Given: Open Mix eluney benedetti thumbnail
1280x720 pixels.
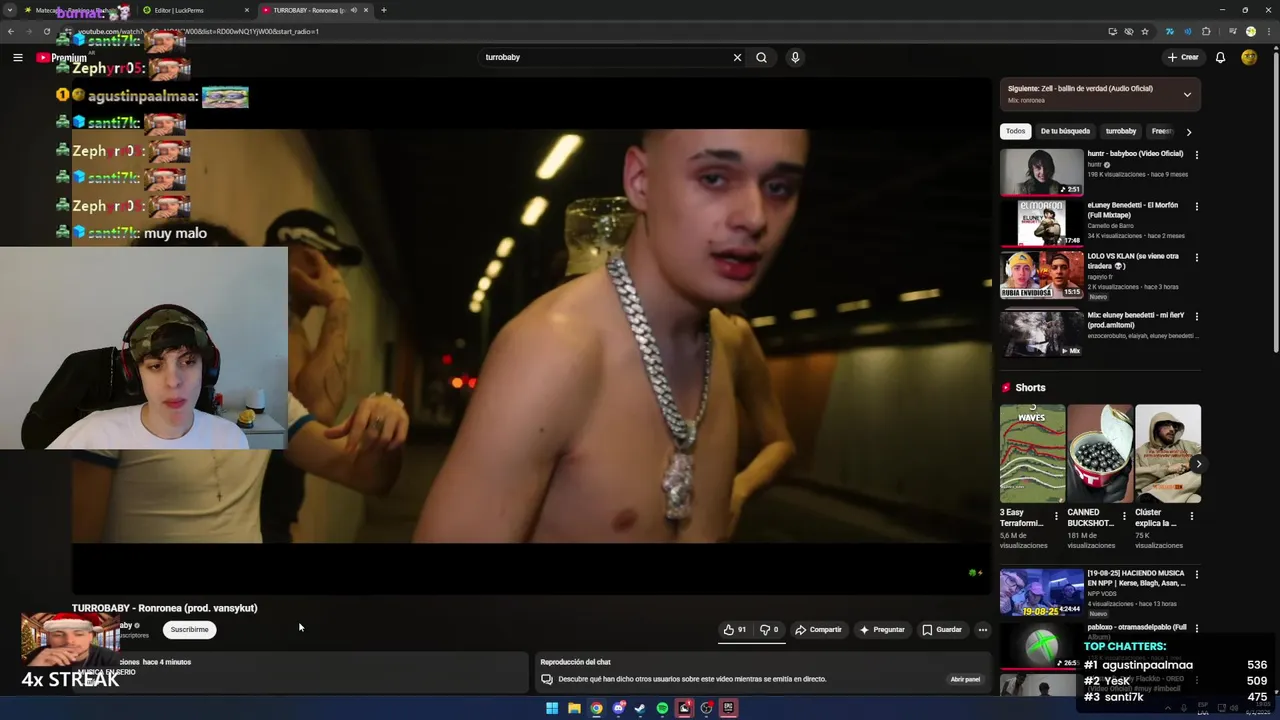Looking at the screenshot, I should click(x=1042, y=333).
